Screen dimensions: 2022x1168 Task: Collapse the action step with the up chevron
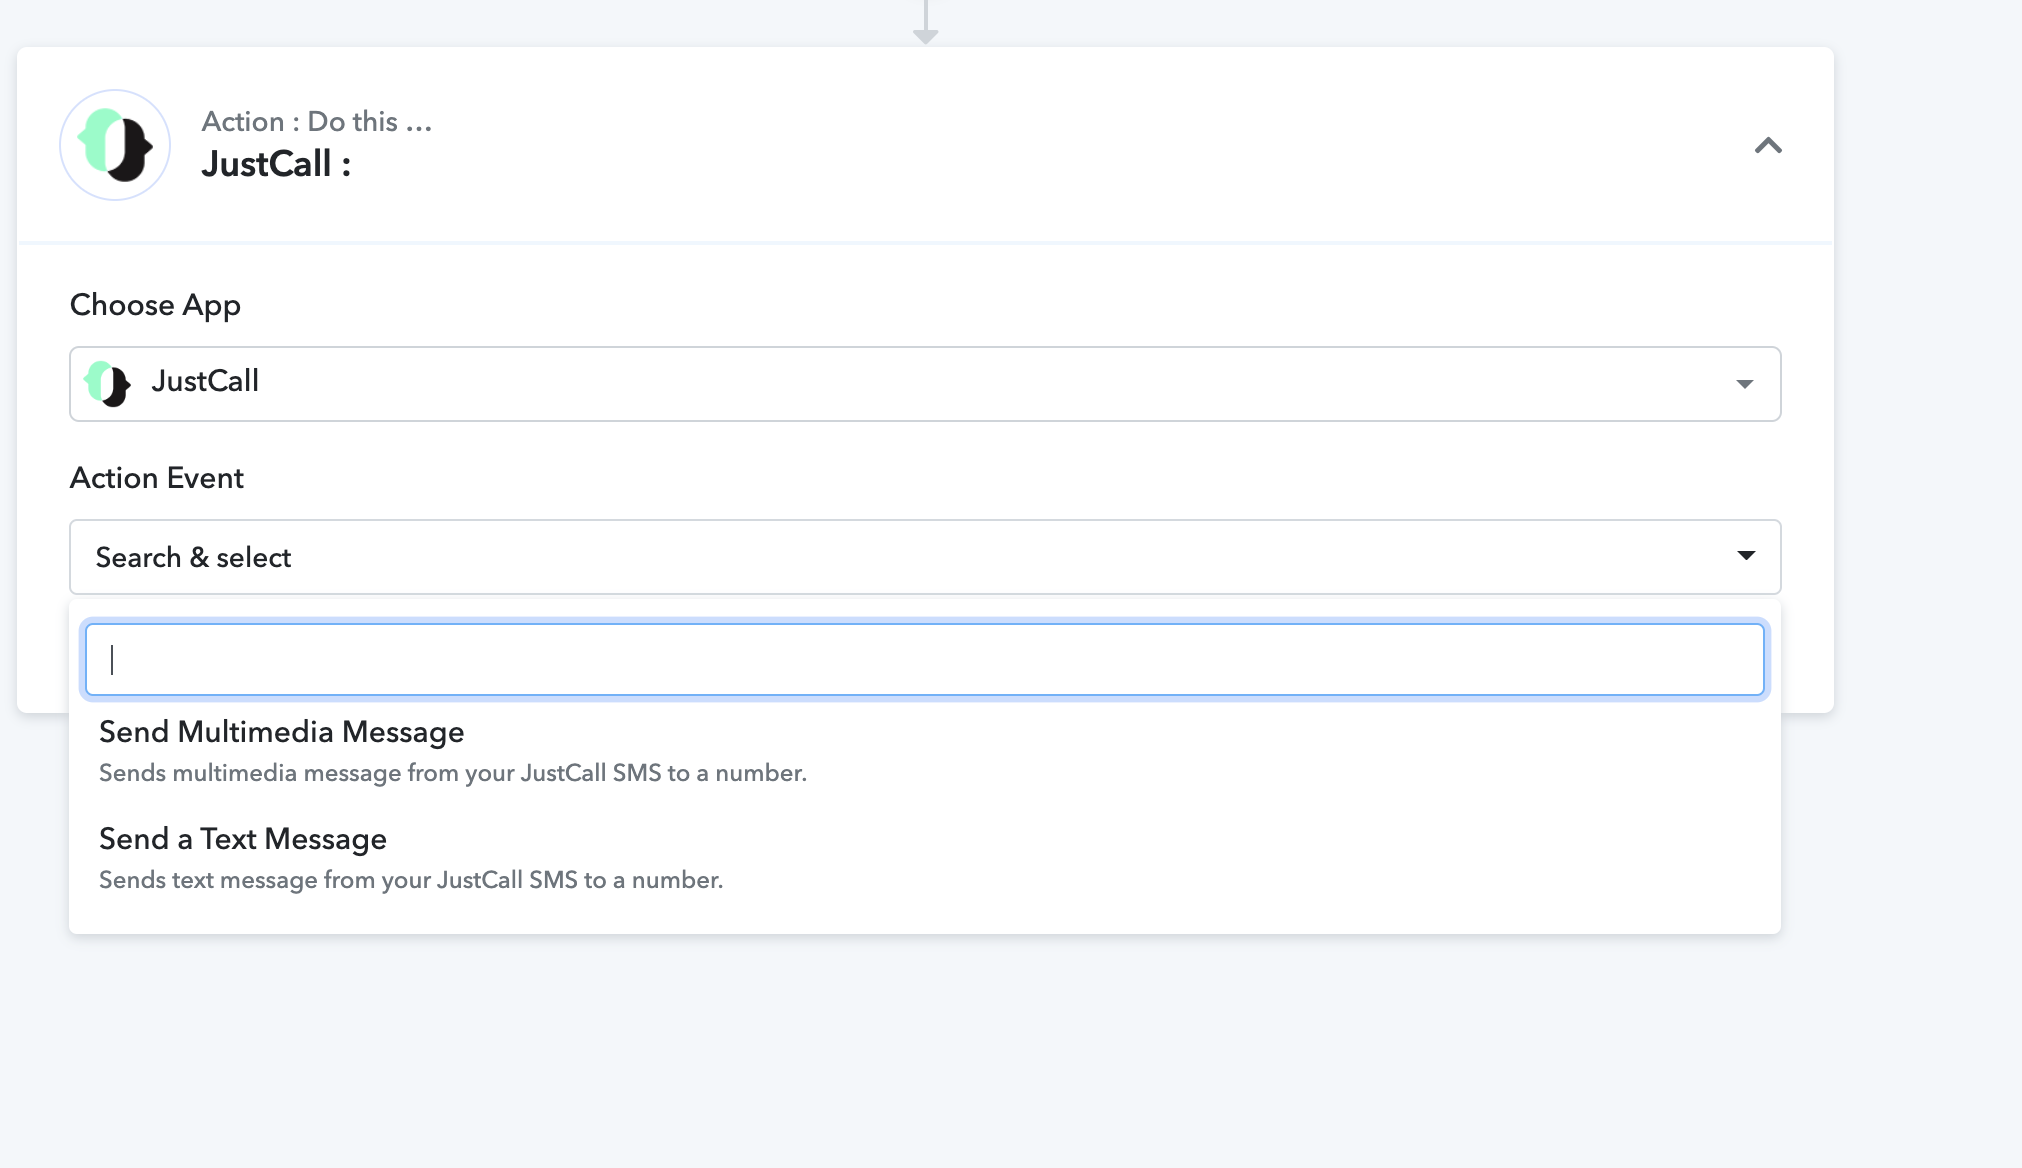pos(1768,146)
